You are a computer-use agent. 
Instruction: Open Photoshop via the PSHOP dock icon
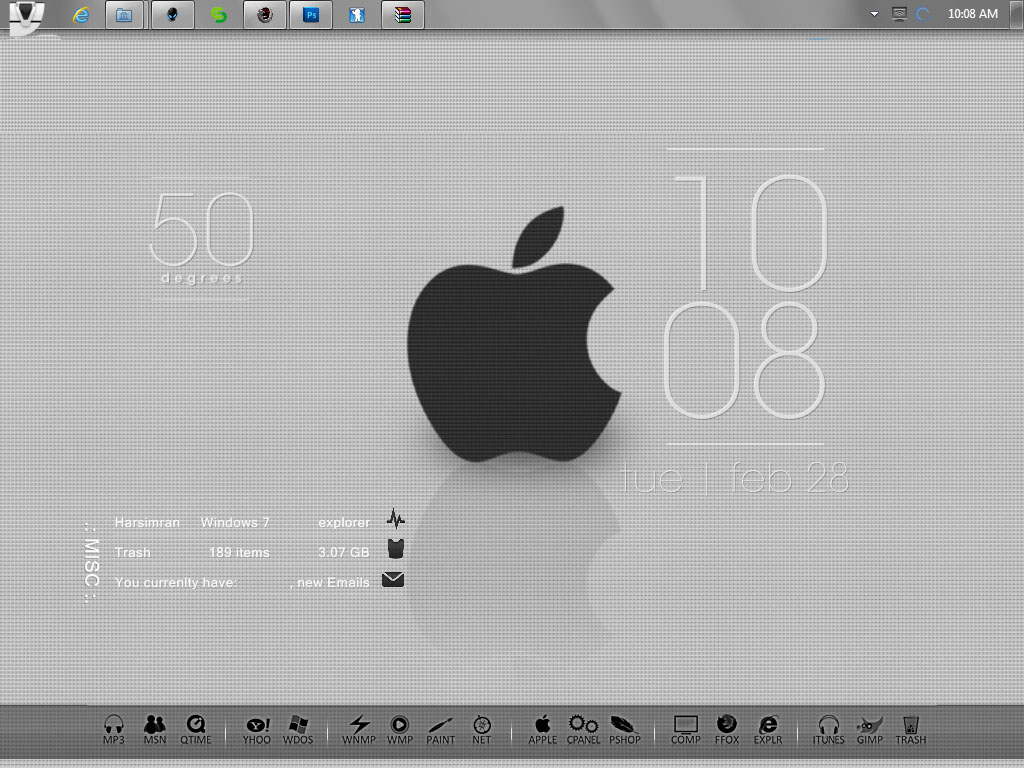(625, 725)
